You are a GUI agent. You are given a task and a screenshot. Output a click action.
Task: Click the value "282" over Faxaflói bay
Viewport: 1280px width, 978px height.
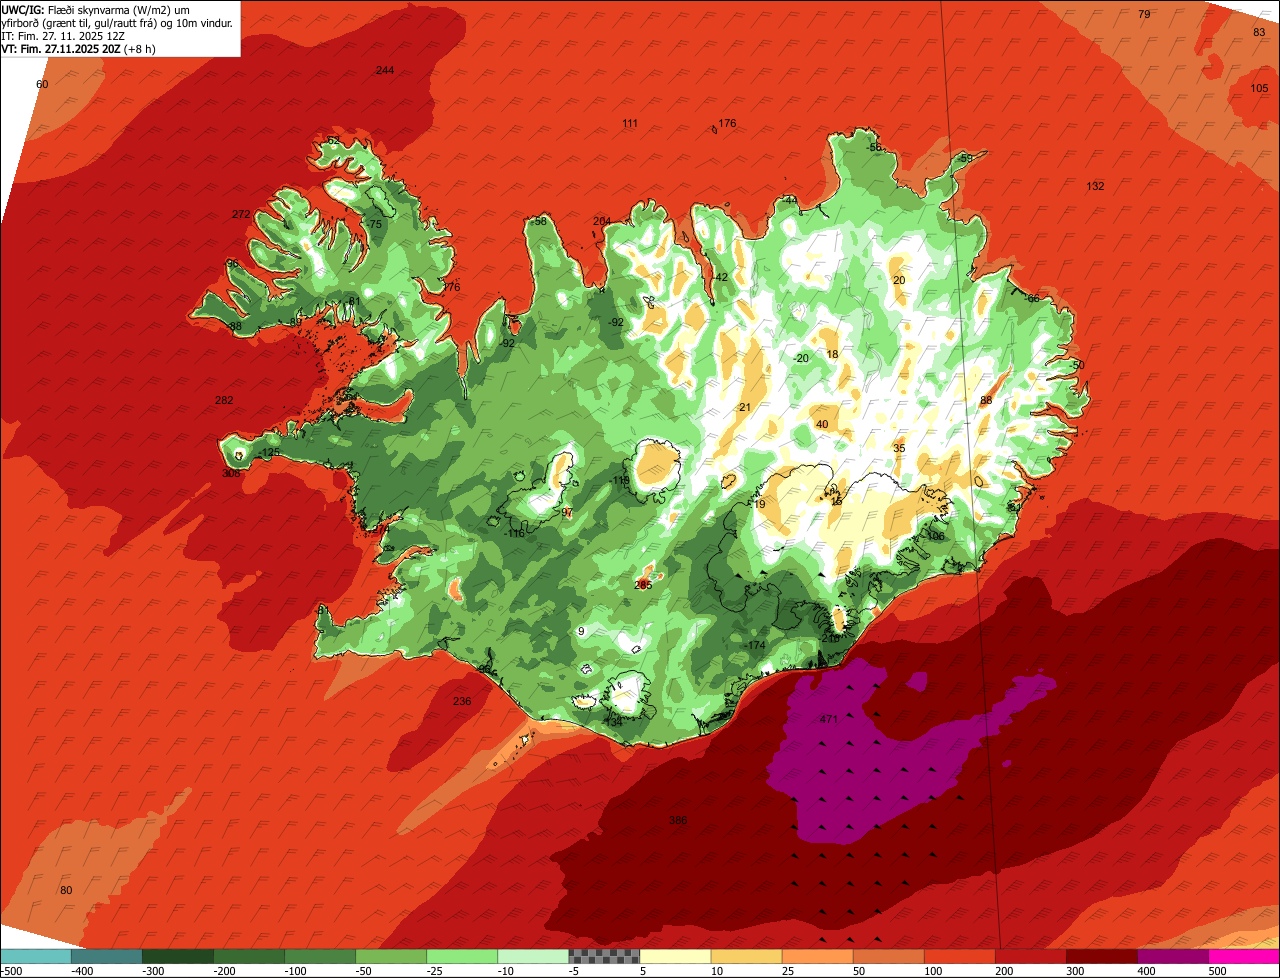click(x=224, y=401)
